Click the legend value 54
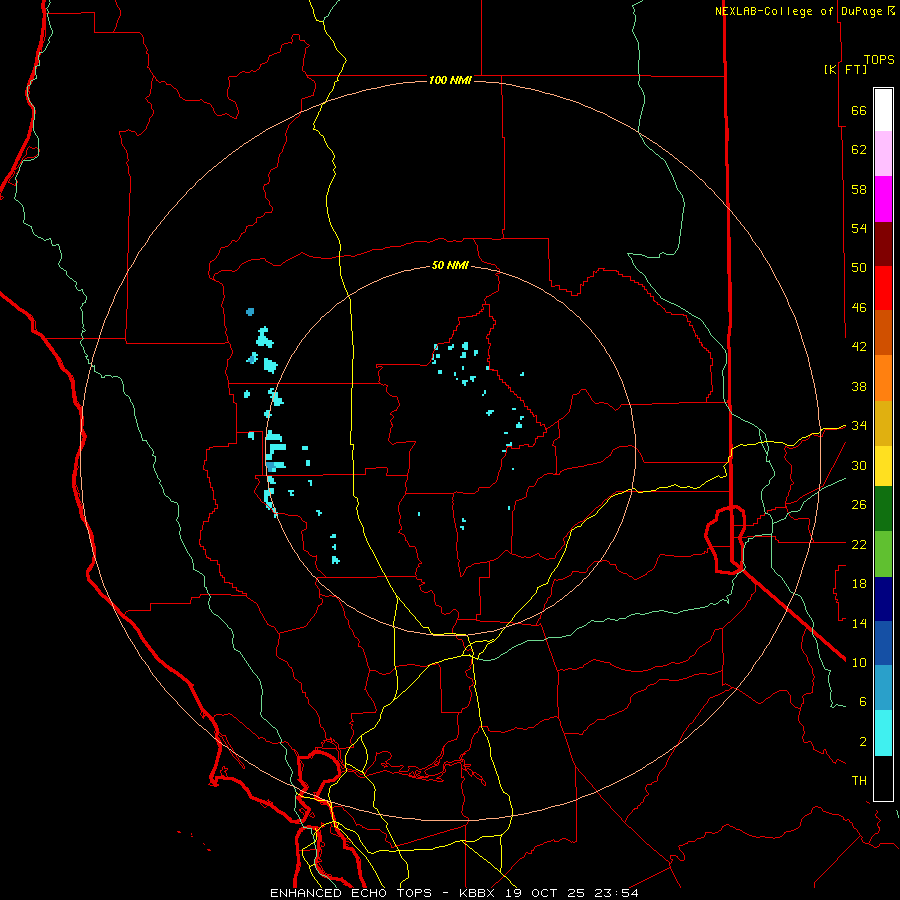900x900 pixels. 859,228
